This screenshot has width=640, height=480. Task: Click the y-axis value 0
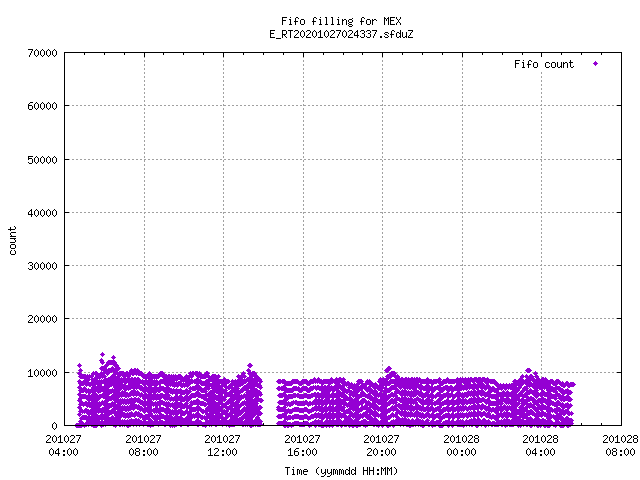tap(54, 426)
